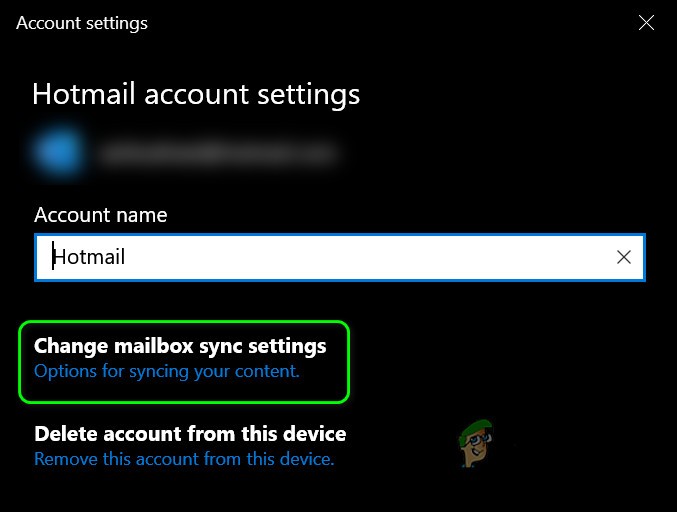Click the Account name label
677x512 pixels.
(101, 215)
